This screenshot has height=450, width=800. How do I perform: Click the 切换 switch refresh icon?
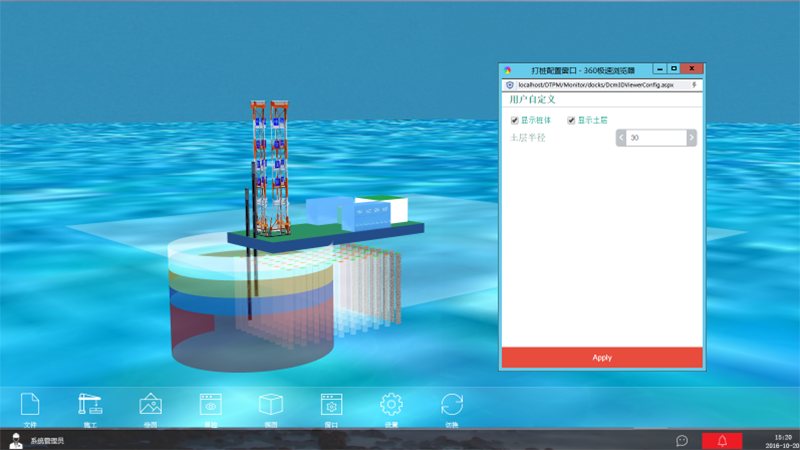coord(452,404)
